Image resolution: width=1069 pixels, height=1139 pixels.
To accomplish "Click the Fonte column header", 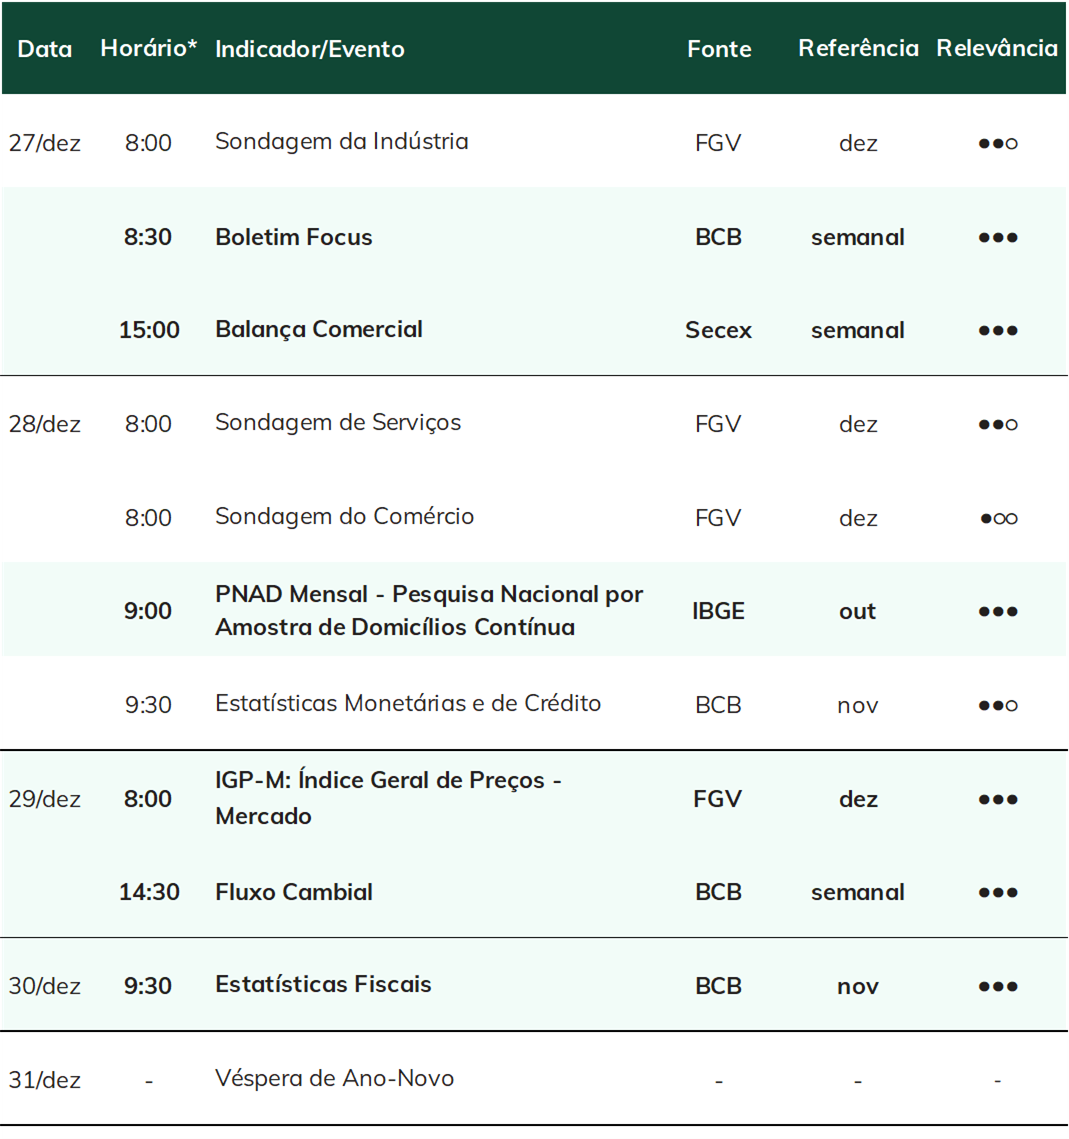I will (x=719, y=49).
